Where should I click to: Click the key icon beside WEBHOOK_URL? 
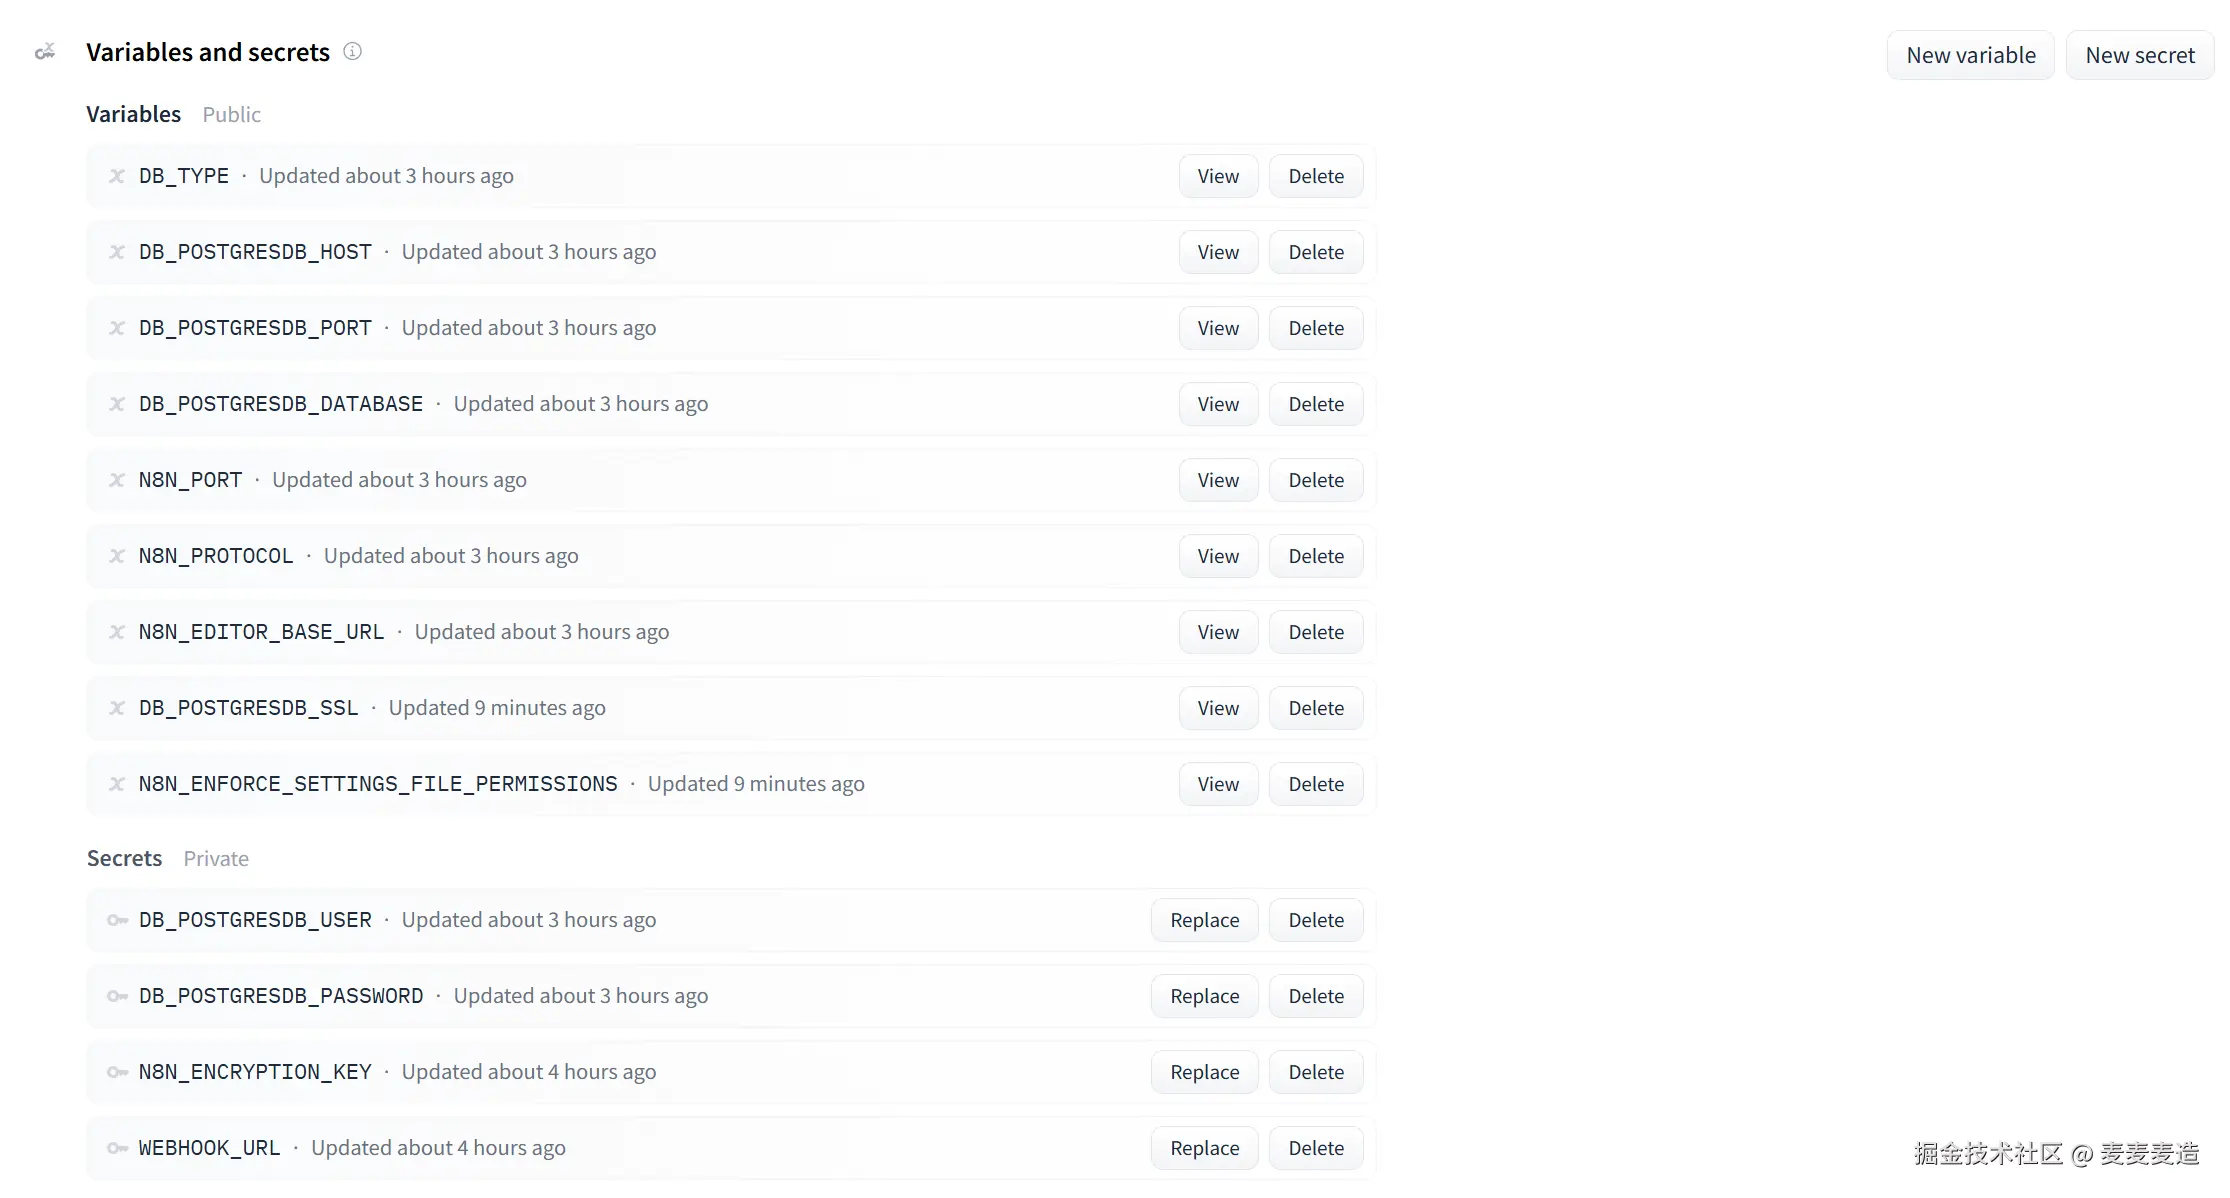pos(117,1148)
